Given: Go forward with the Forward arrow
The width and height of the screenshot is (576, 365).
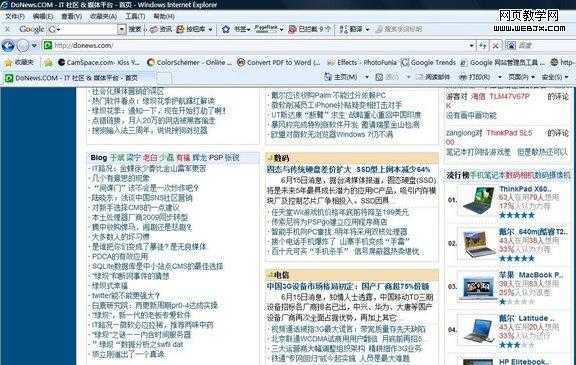Looking at the screenshot, I should tap(23, 46).
